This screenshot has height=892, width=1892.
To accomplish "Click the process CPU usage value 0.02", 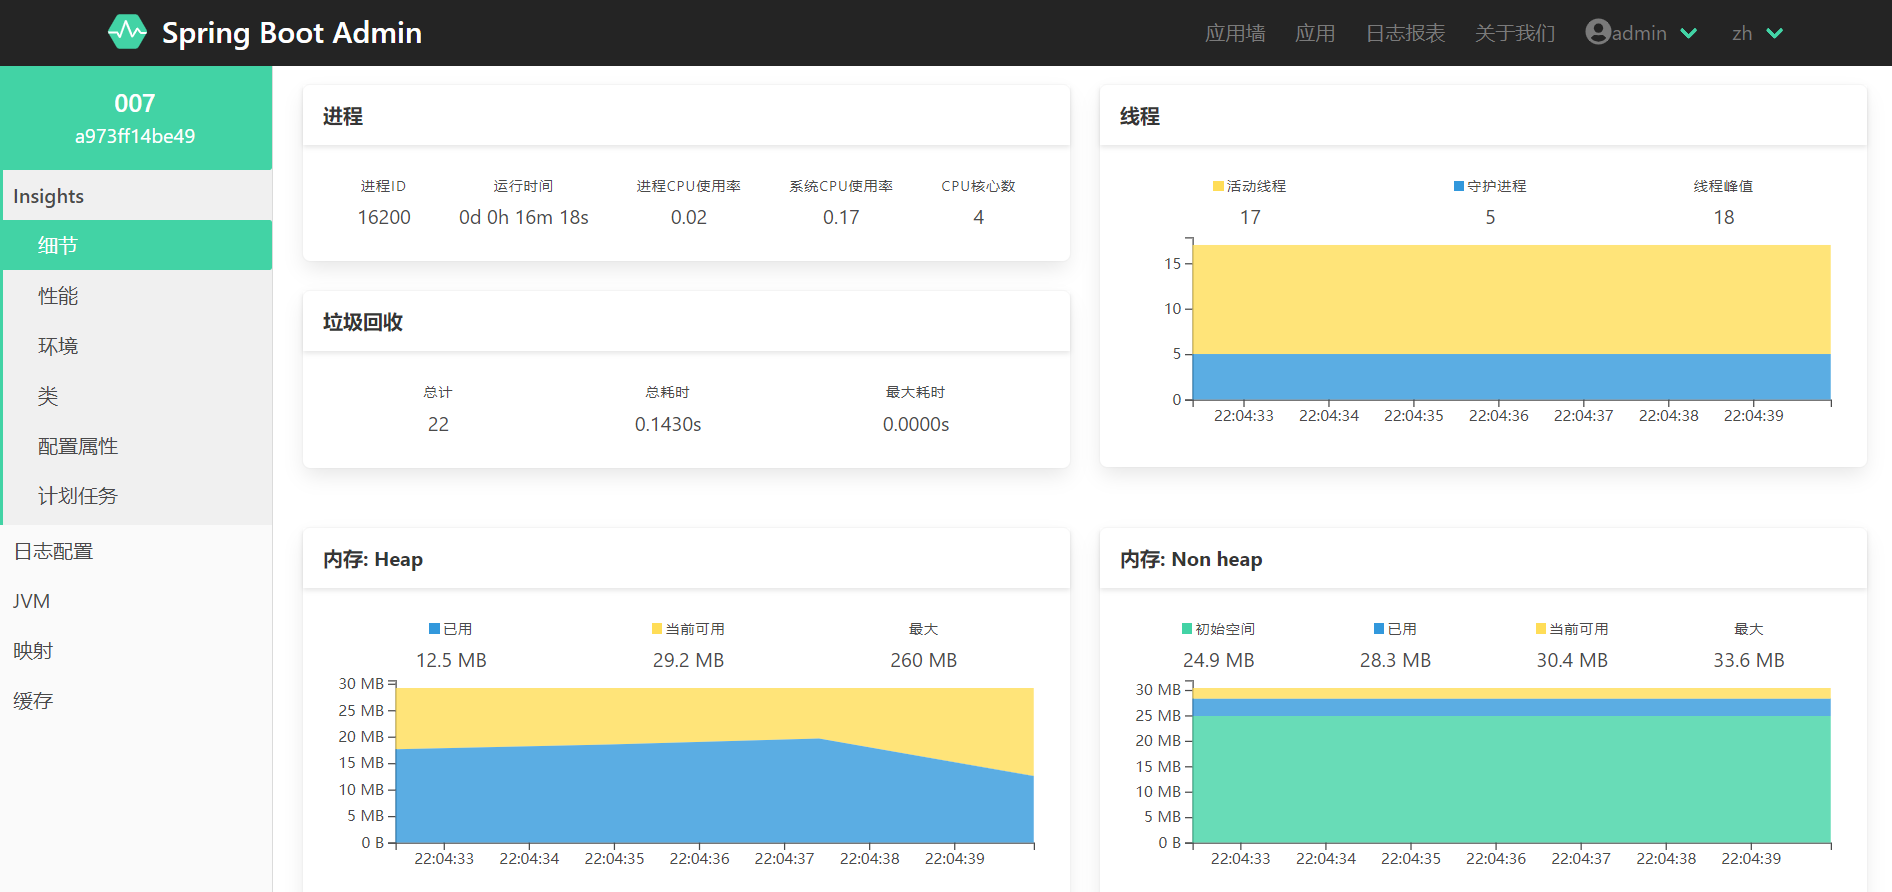I will coord(689,217).
